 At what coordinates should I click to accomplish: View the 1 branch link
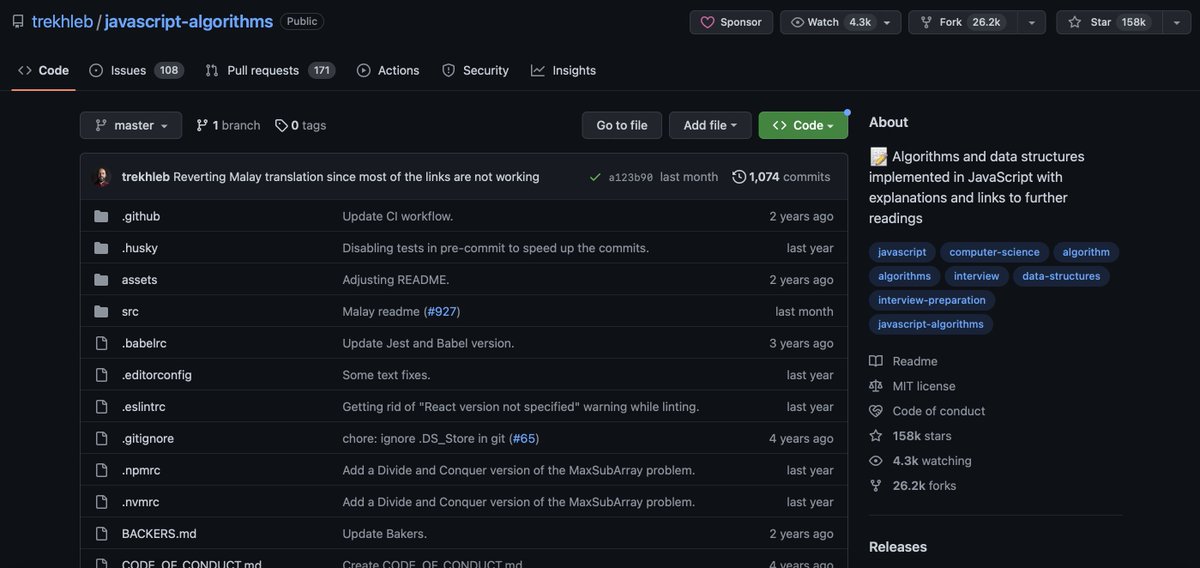pos(228,125)
